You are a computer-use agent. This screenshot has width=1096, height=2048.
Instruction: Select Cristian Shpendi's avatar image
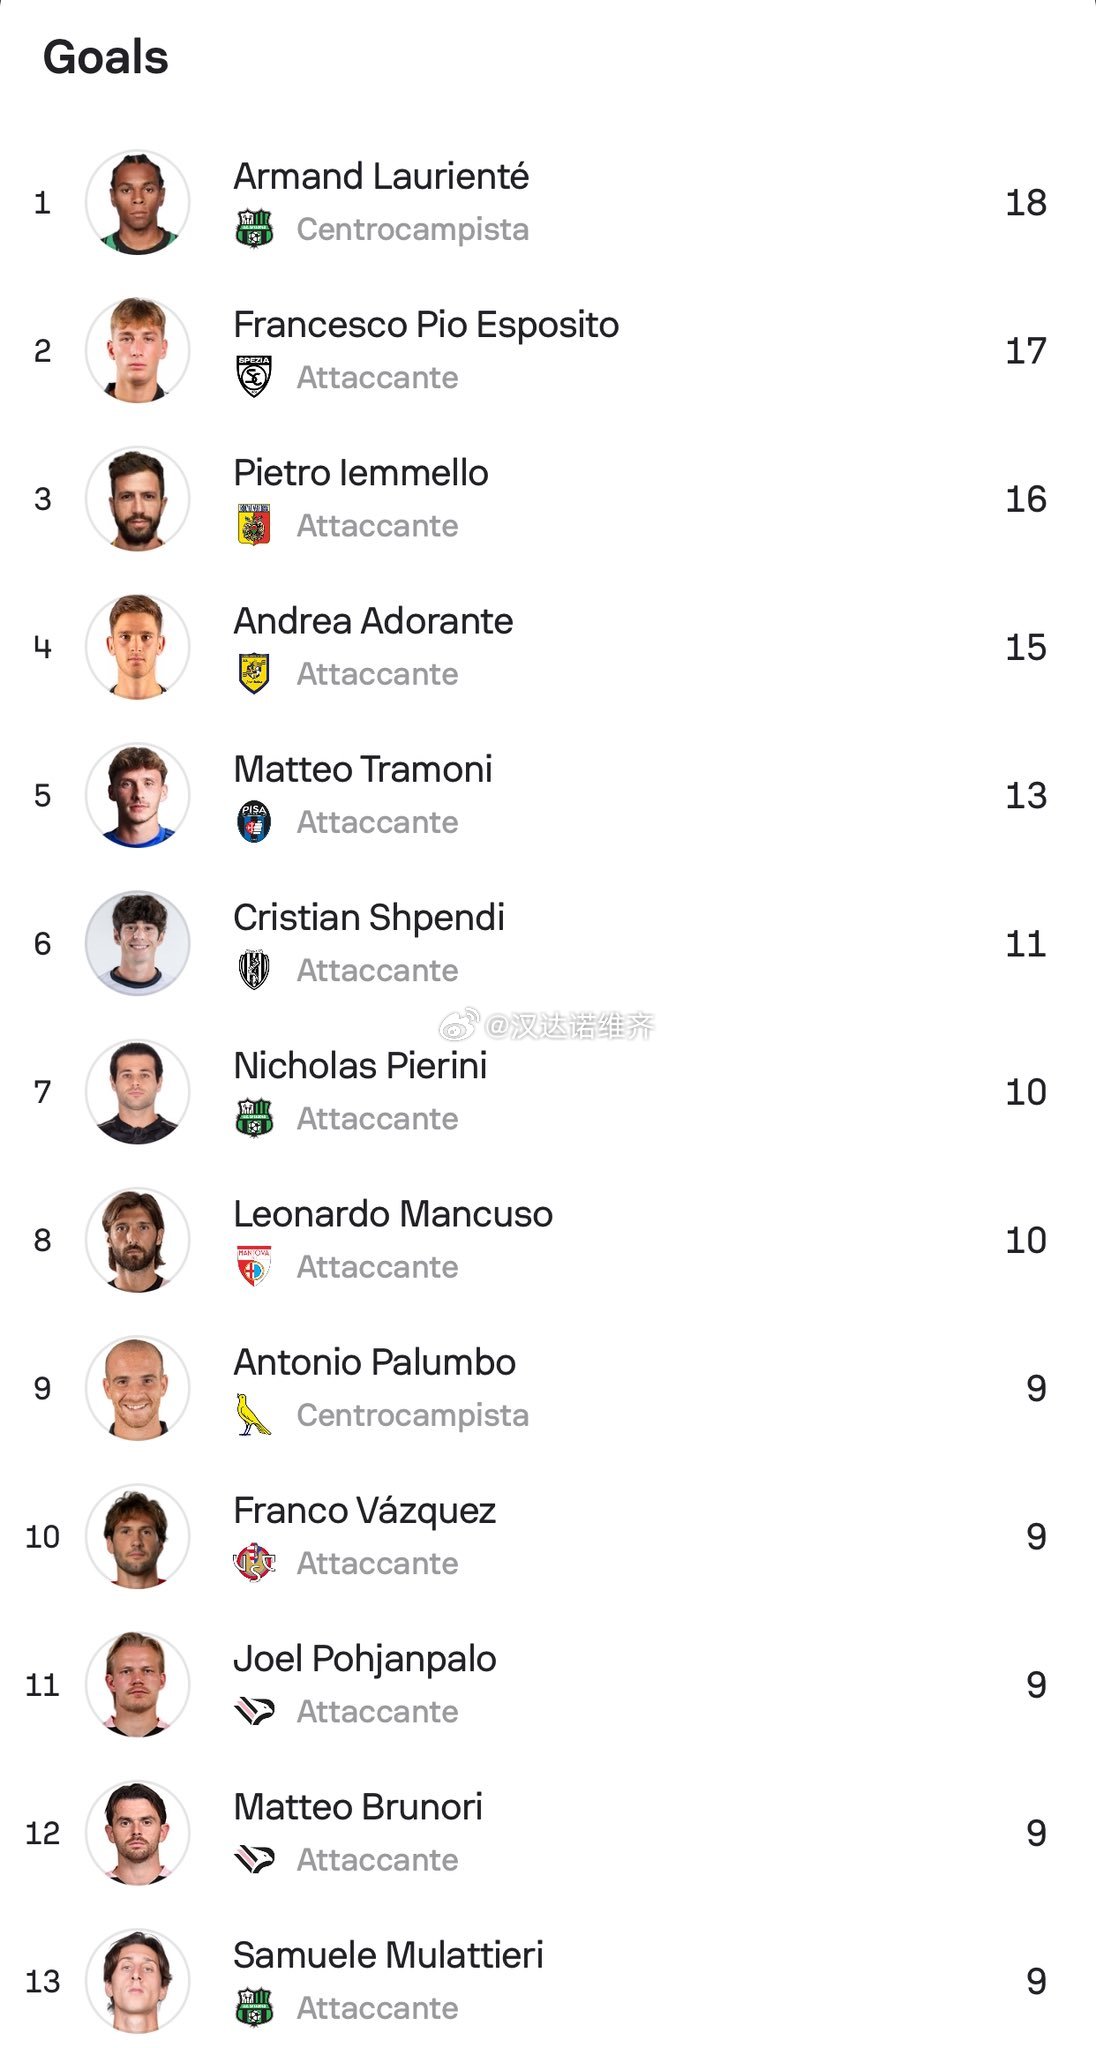[x=137, y=943]
